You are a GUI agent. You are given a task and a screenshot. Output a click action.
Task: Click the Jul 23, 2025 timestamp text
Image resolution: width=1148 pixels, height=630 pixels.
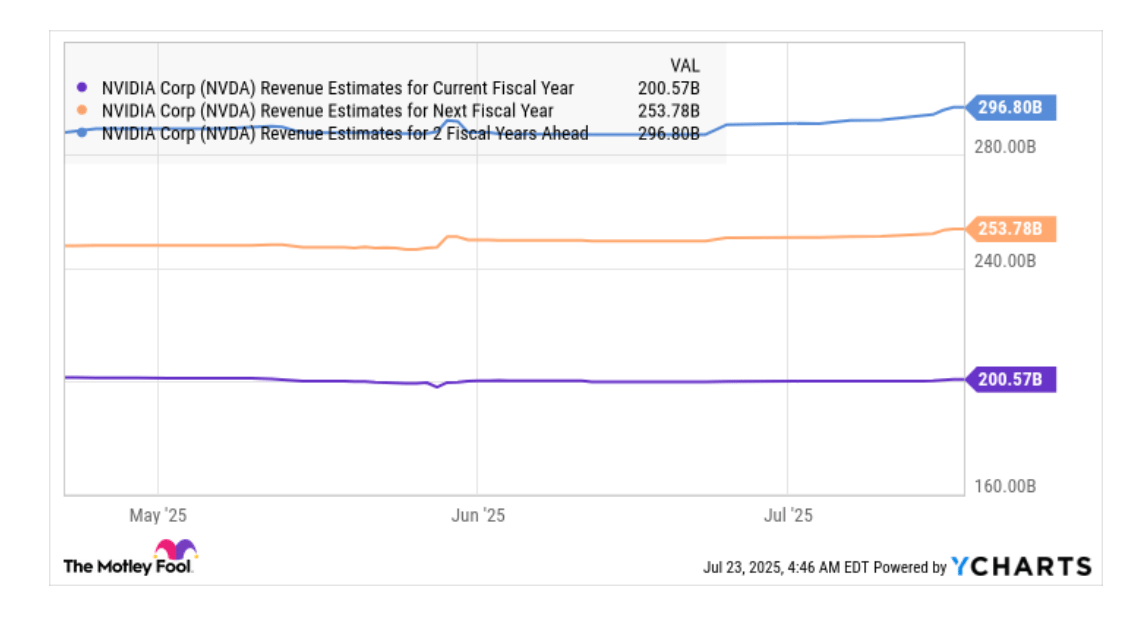pyautogui.click(x=786, y=568)
